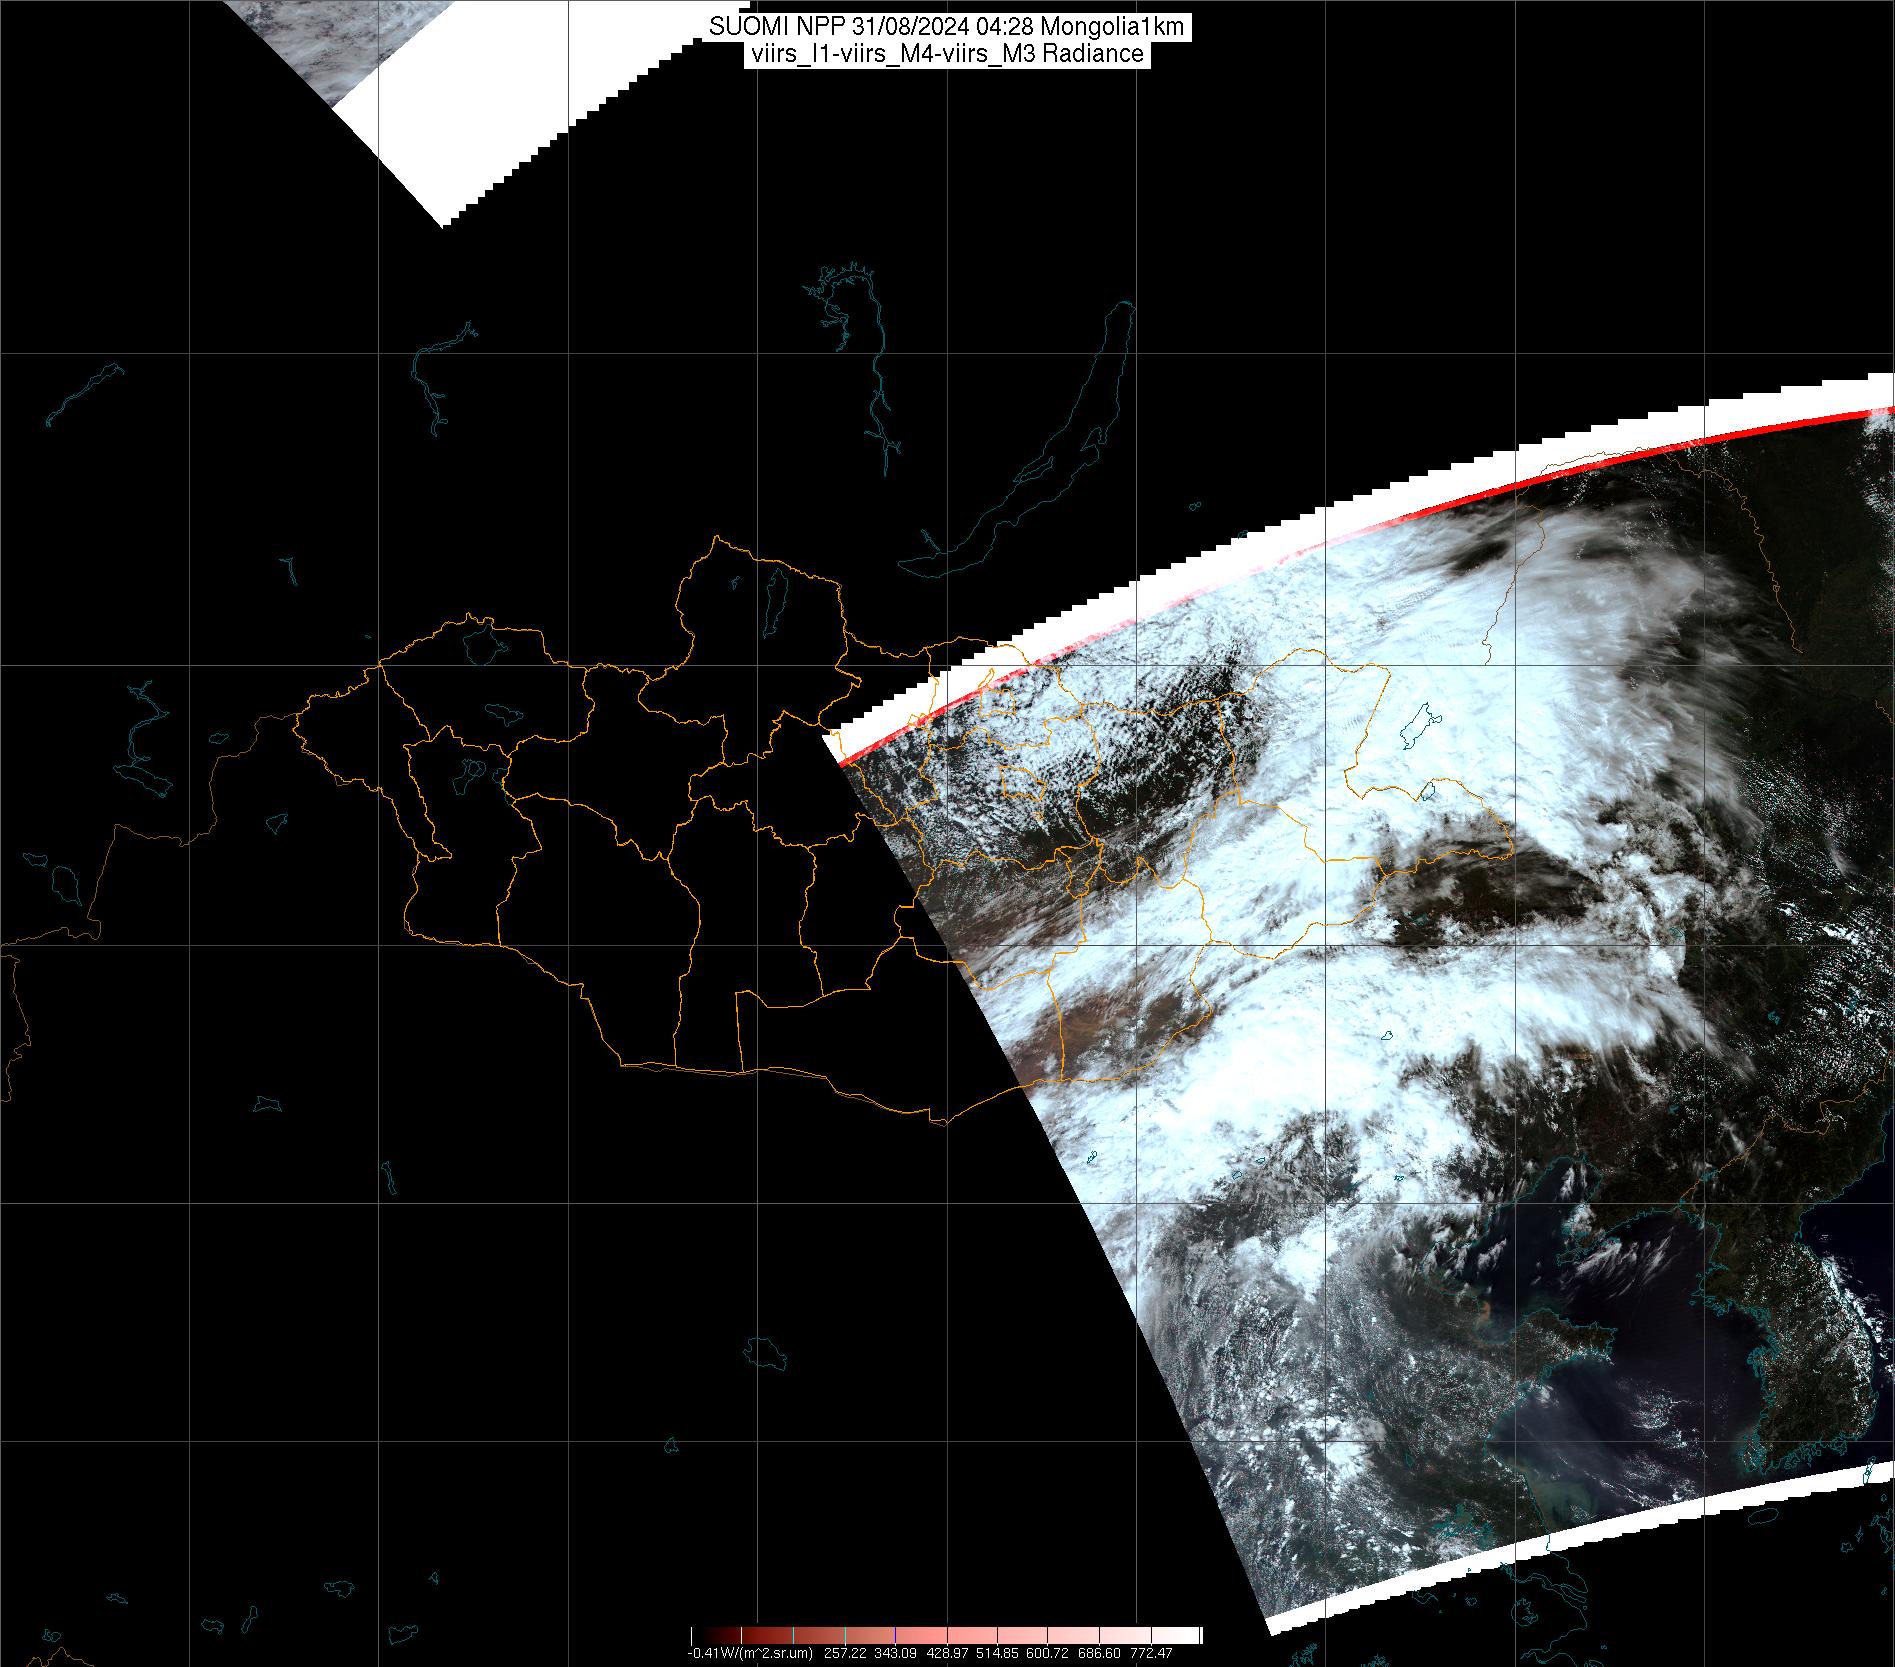Click the white end of the radiance colorbar
The image size is (1895, 1667).
1190,1635
